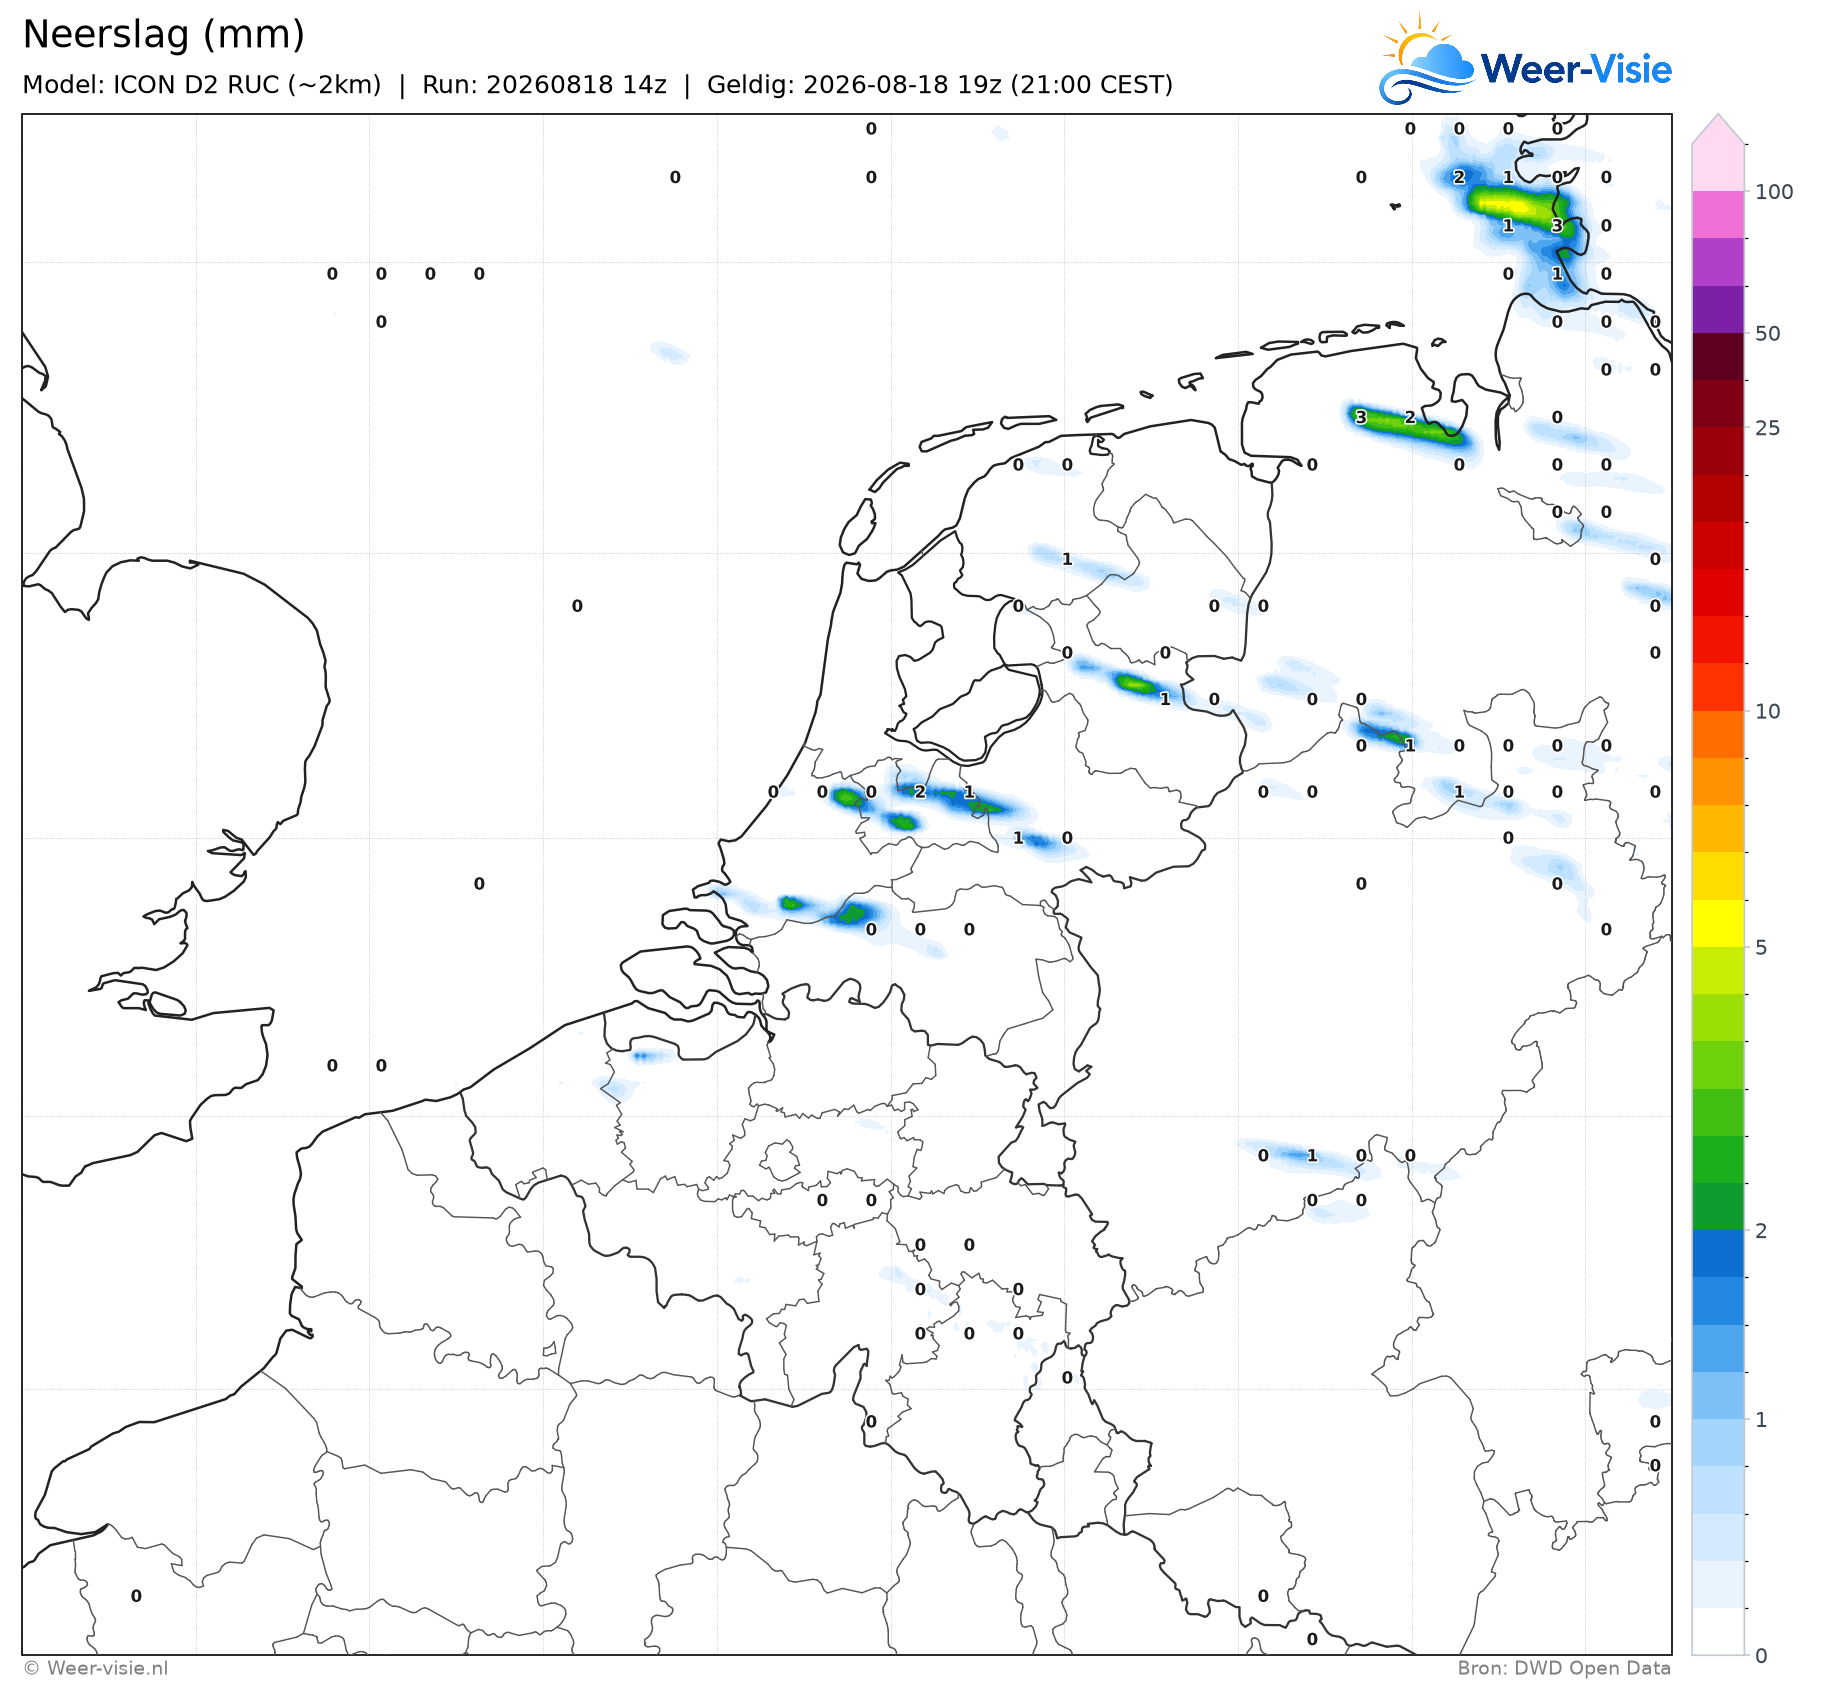1824x1681 pixels.
Task: Click the Geldig 2026-08-18 19z timestamp
Action: tap(940, 85)
